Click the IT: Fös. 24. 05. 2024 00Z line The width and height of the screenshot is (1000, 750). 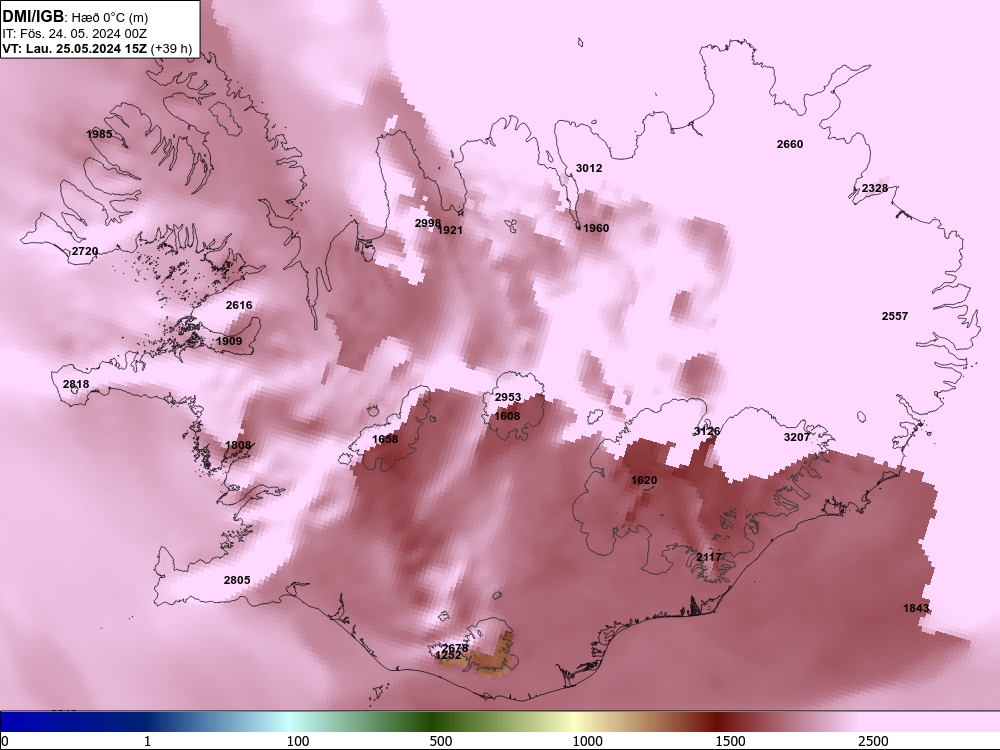75,33
